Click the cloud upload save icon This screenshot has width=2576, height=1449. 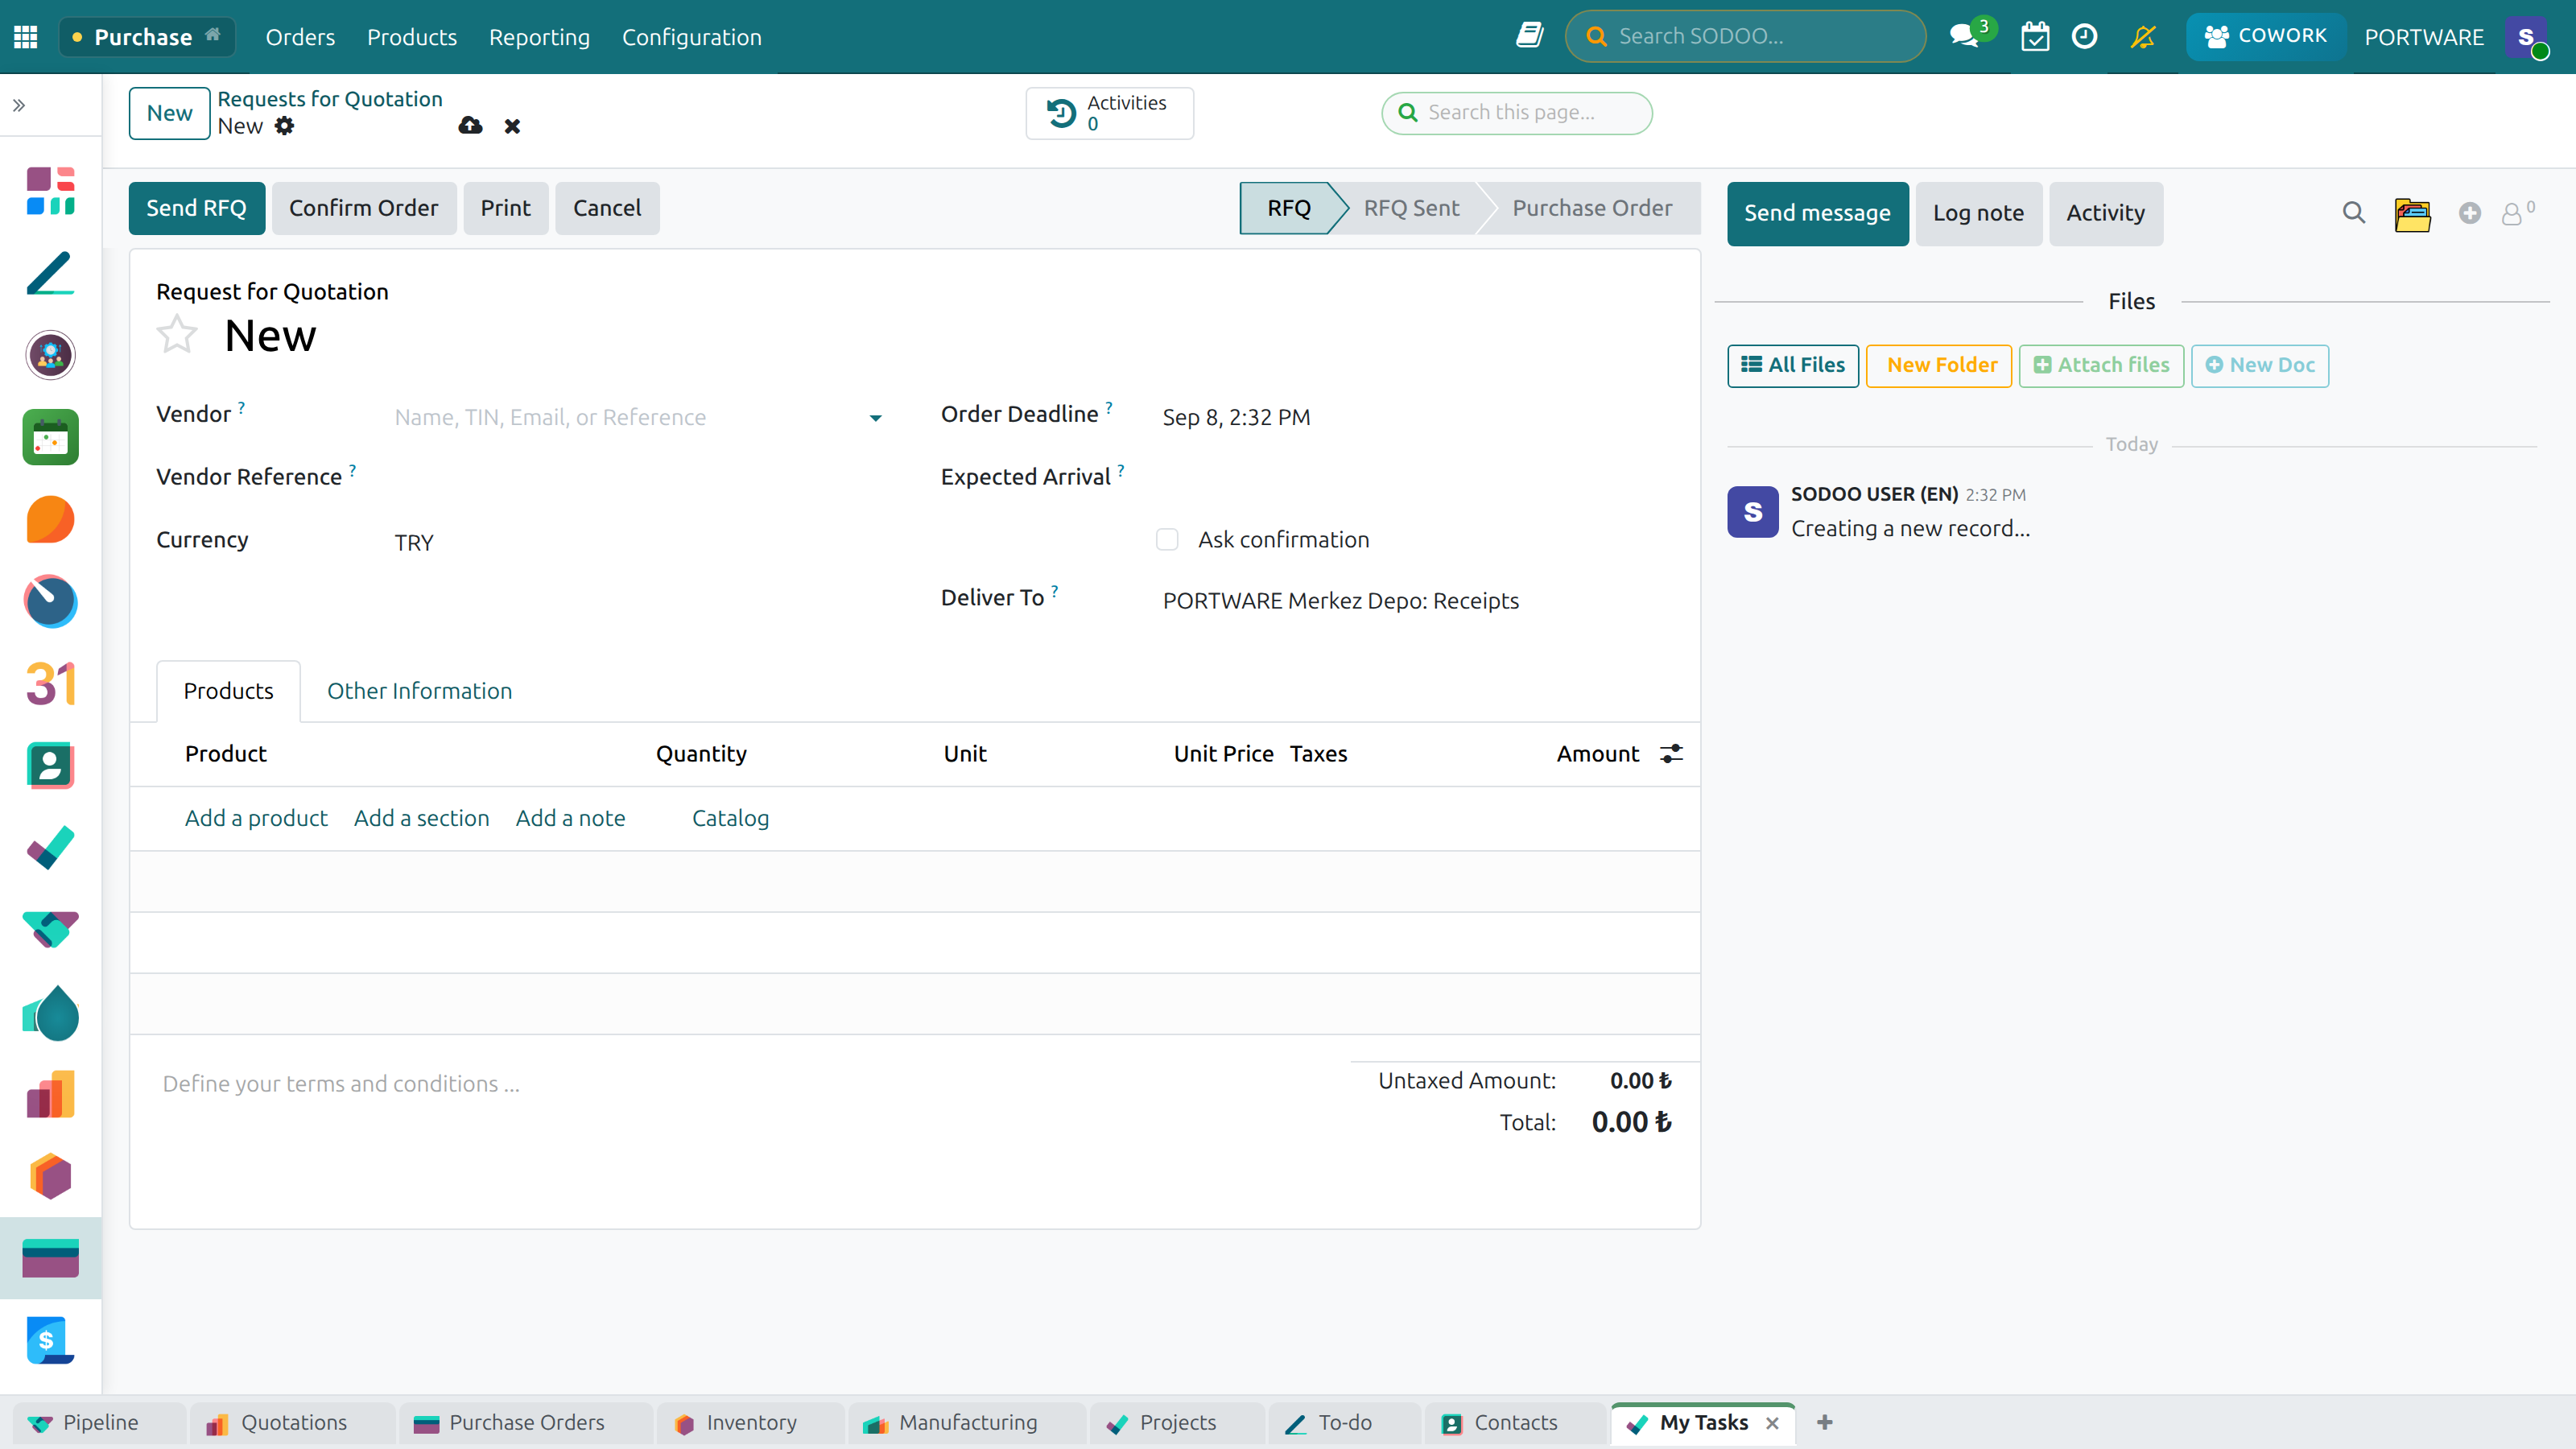[x=470, y=126]
